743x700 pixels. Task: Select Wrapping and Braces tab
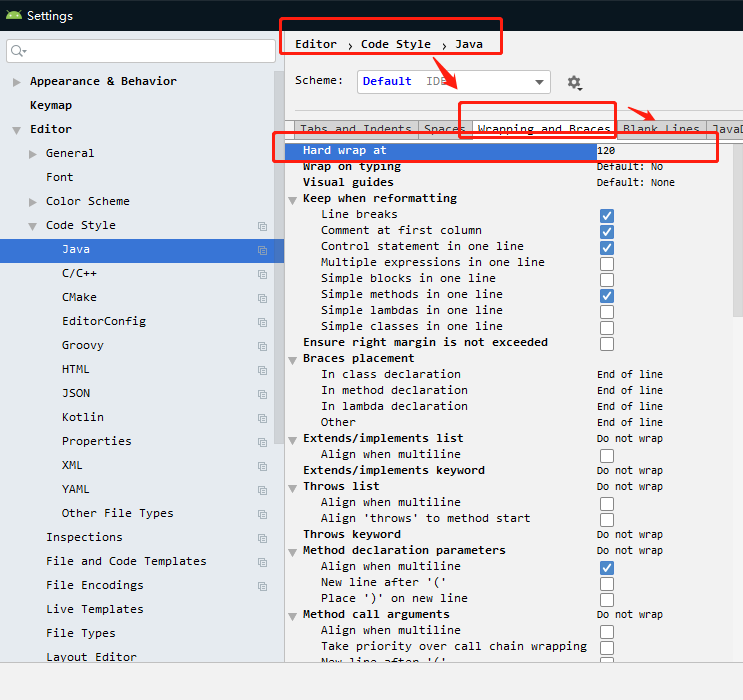tap(544, 129)
